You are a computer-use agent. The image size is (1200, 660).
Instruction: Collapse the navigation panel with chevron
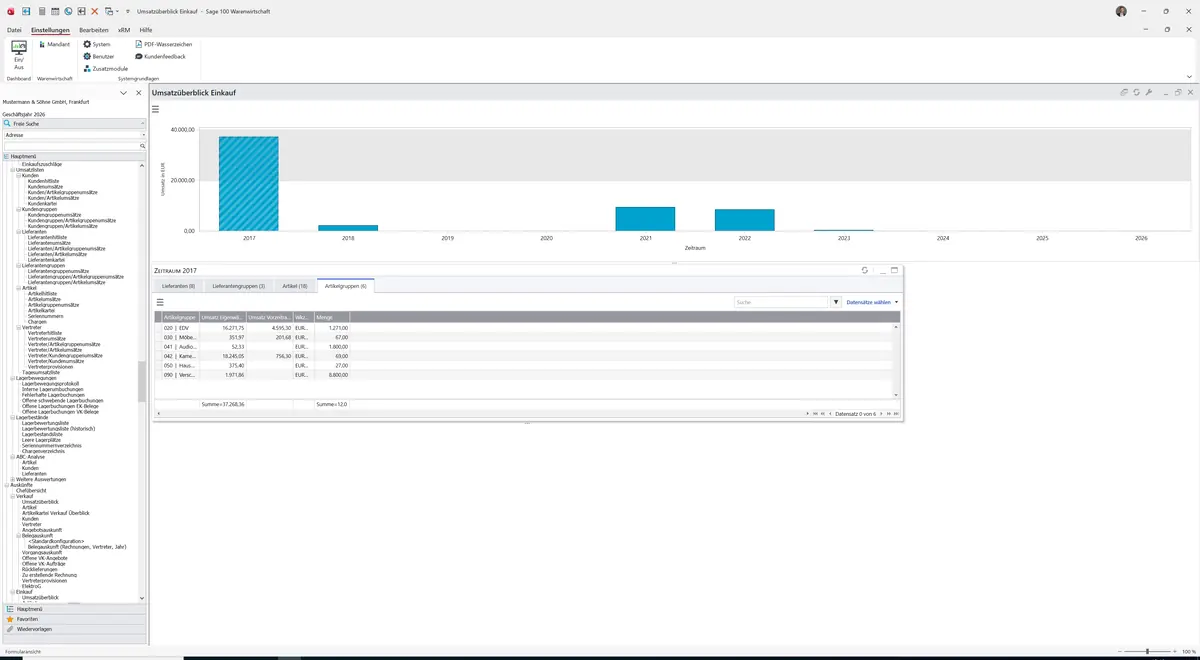pyautogui.click(x=123, y=93)
